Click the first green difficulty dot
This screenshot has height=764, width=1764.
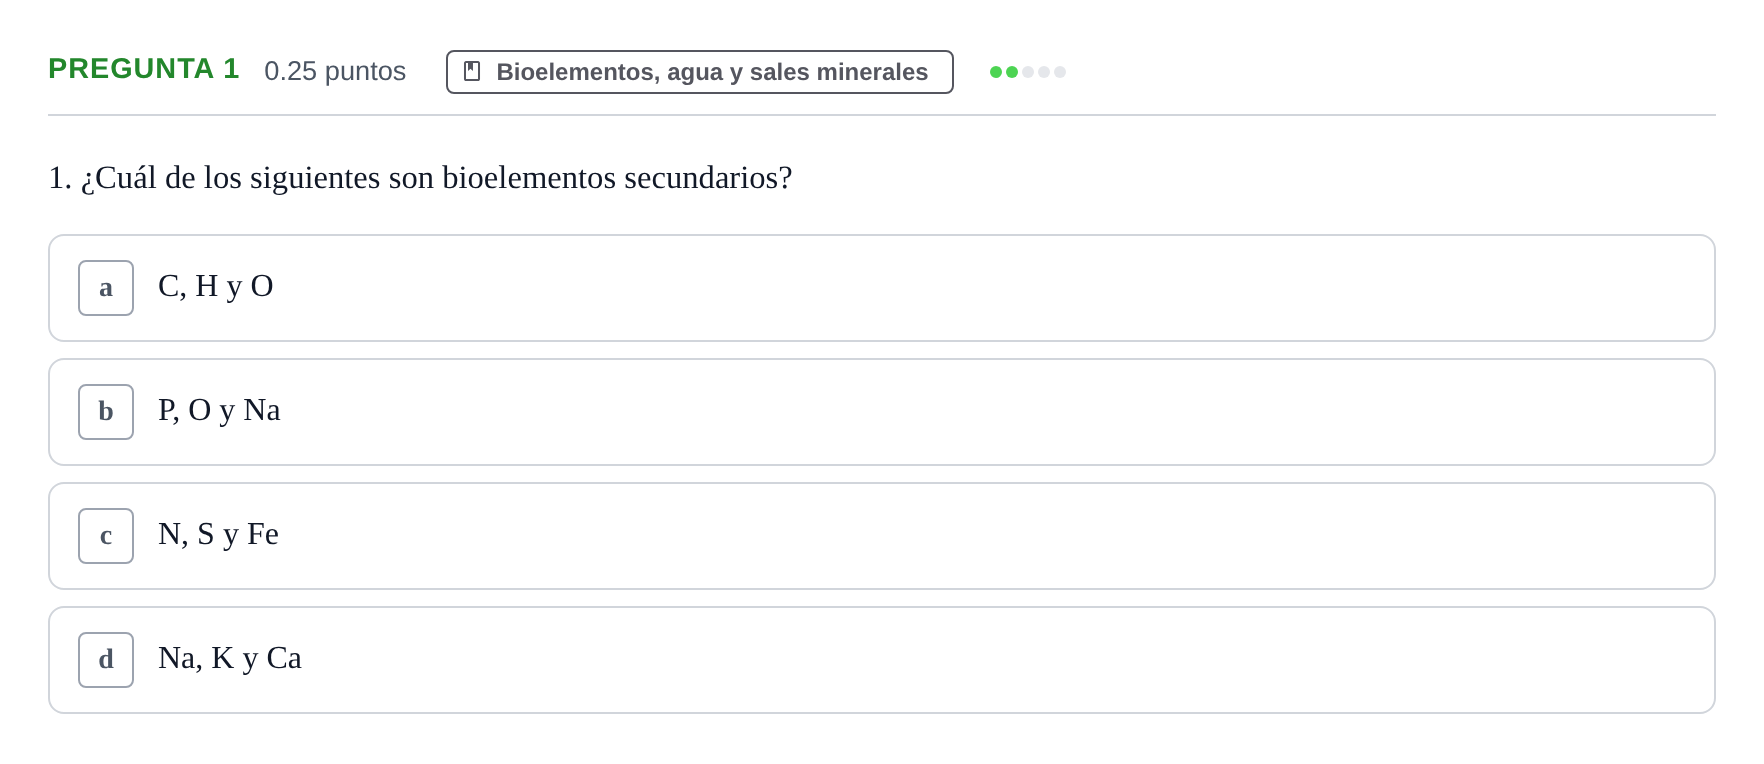click(996, 72)
